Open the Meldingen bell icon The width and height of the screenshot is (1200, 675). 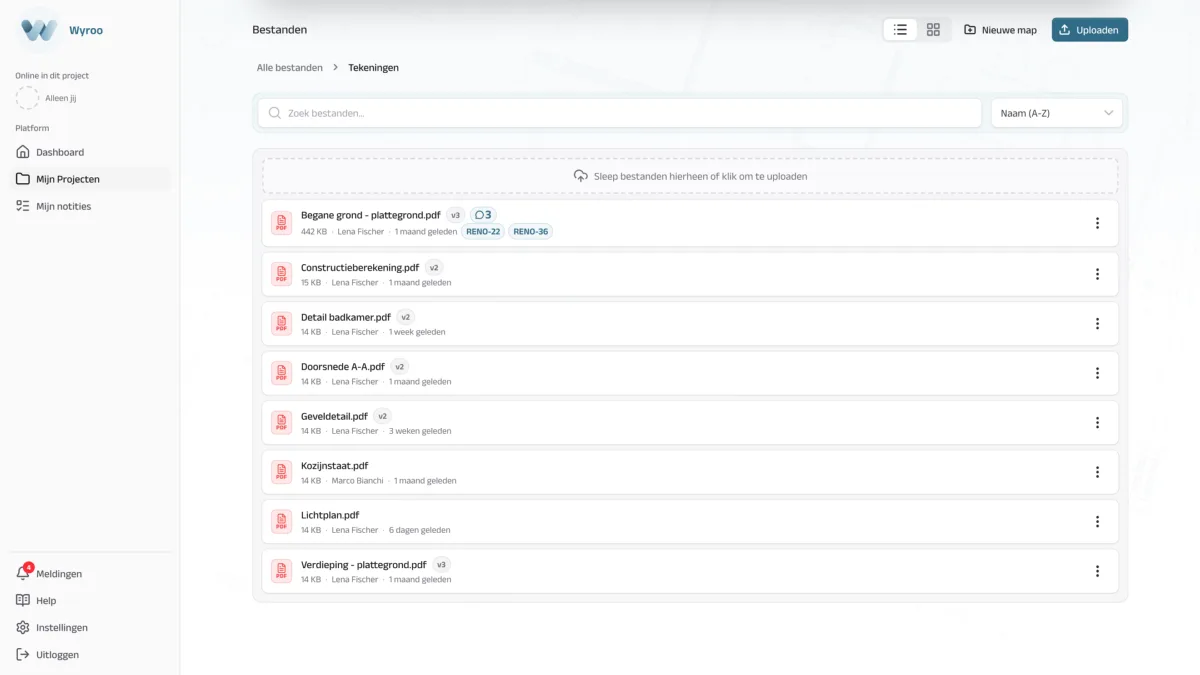tap(23, 573)
